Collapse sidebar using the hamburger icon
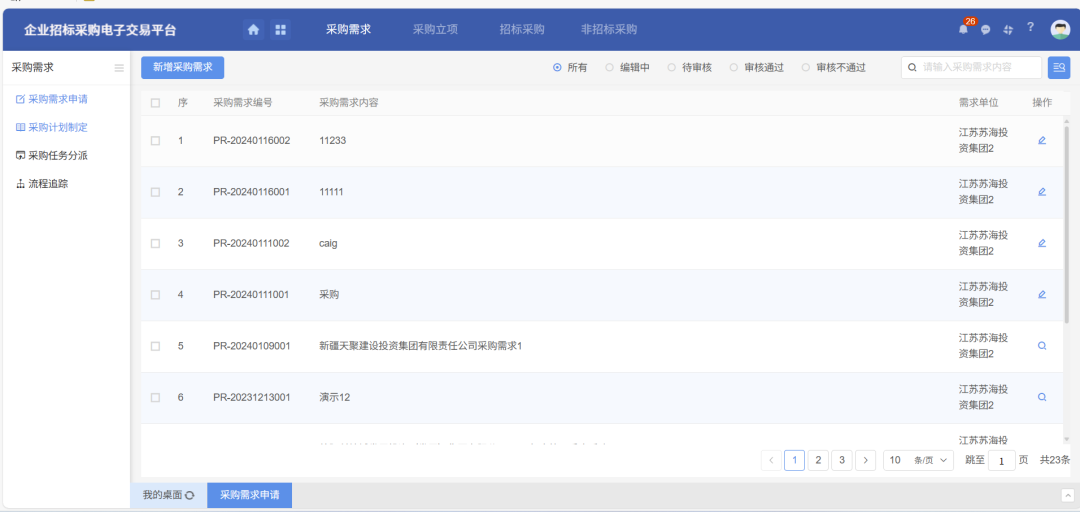This screenshot has height=512, width=1080. (x=119, y=68)
